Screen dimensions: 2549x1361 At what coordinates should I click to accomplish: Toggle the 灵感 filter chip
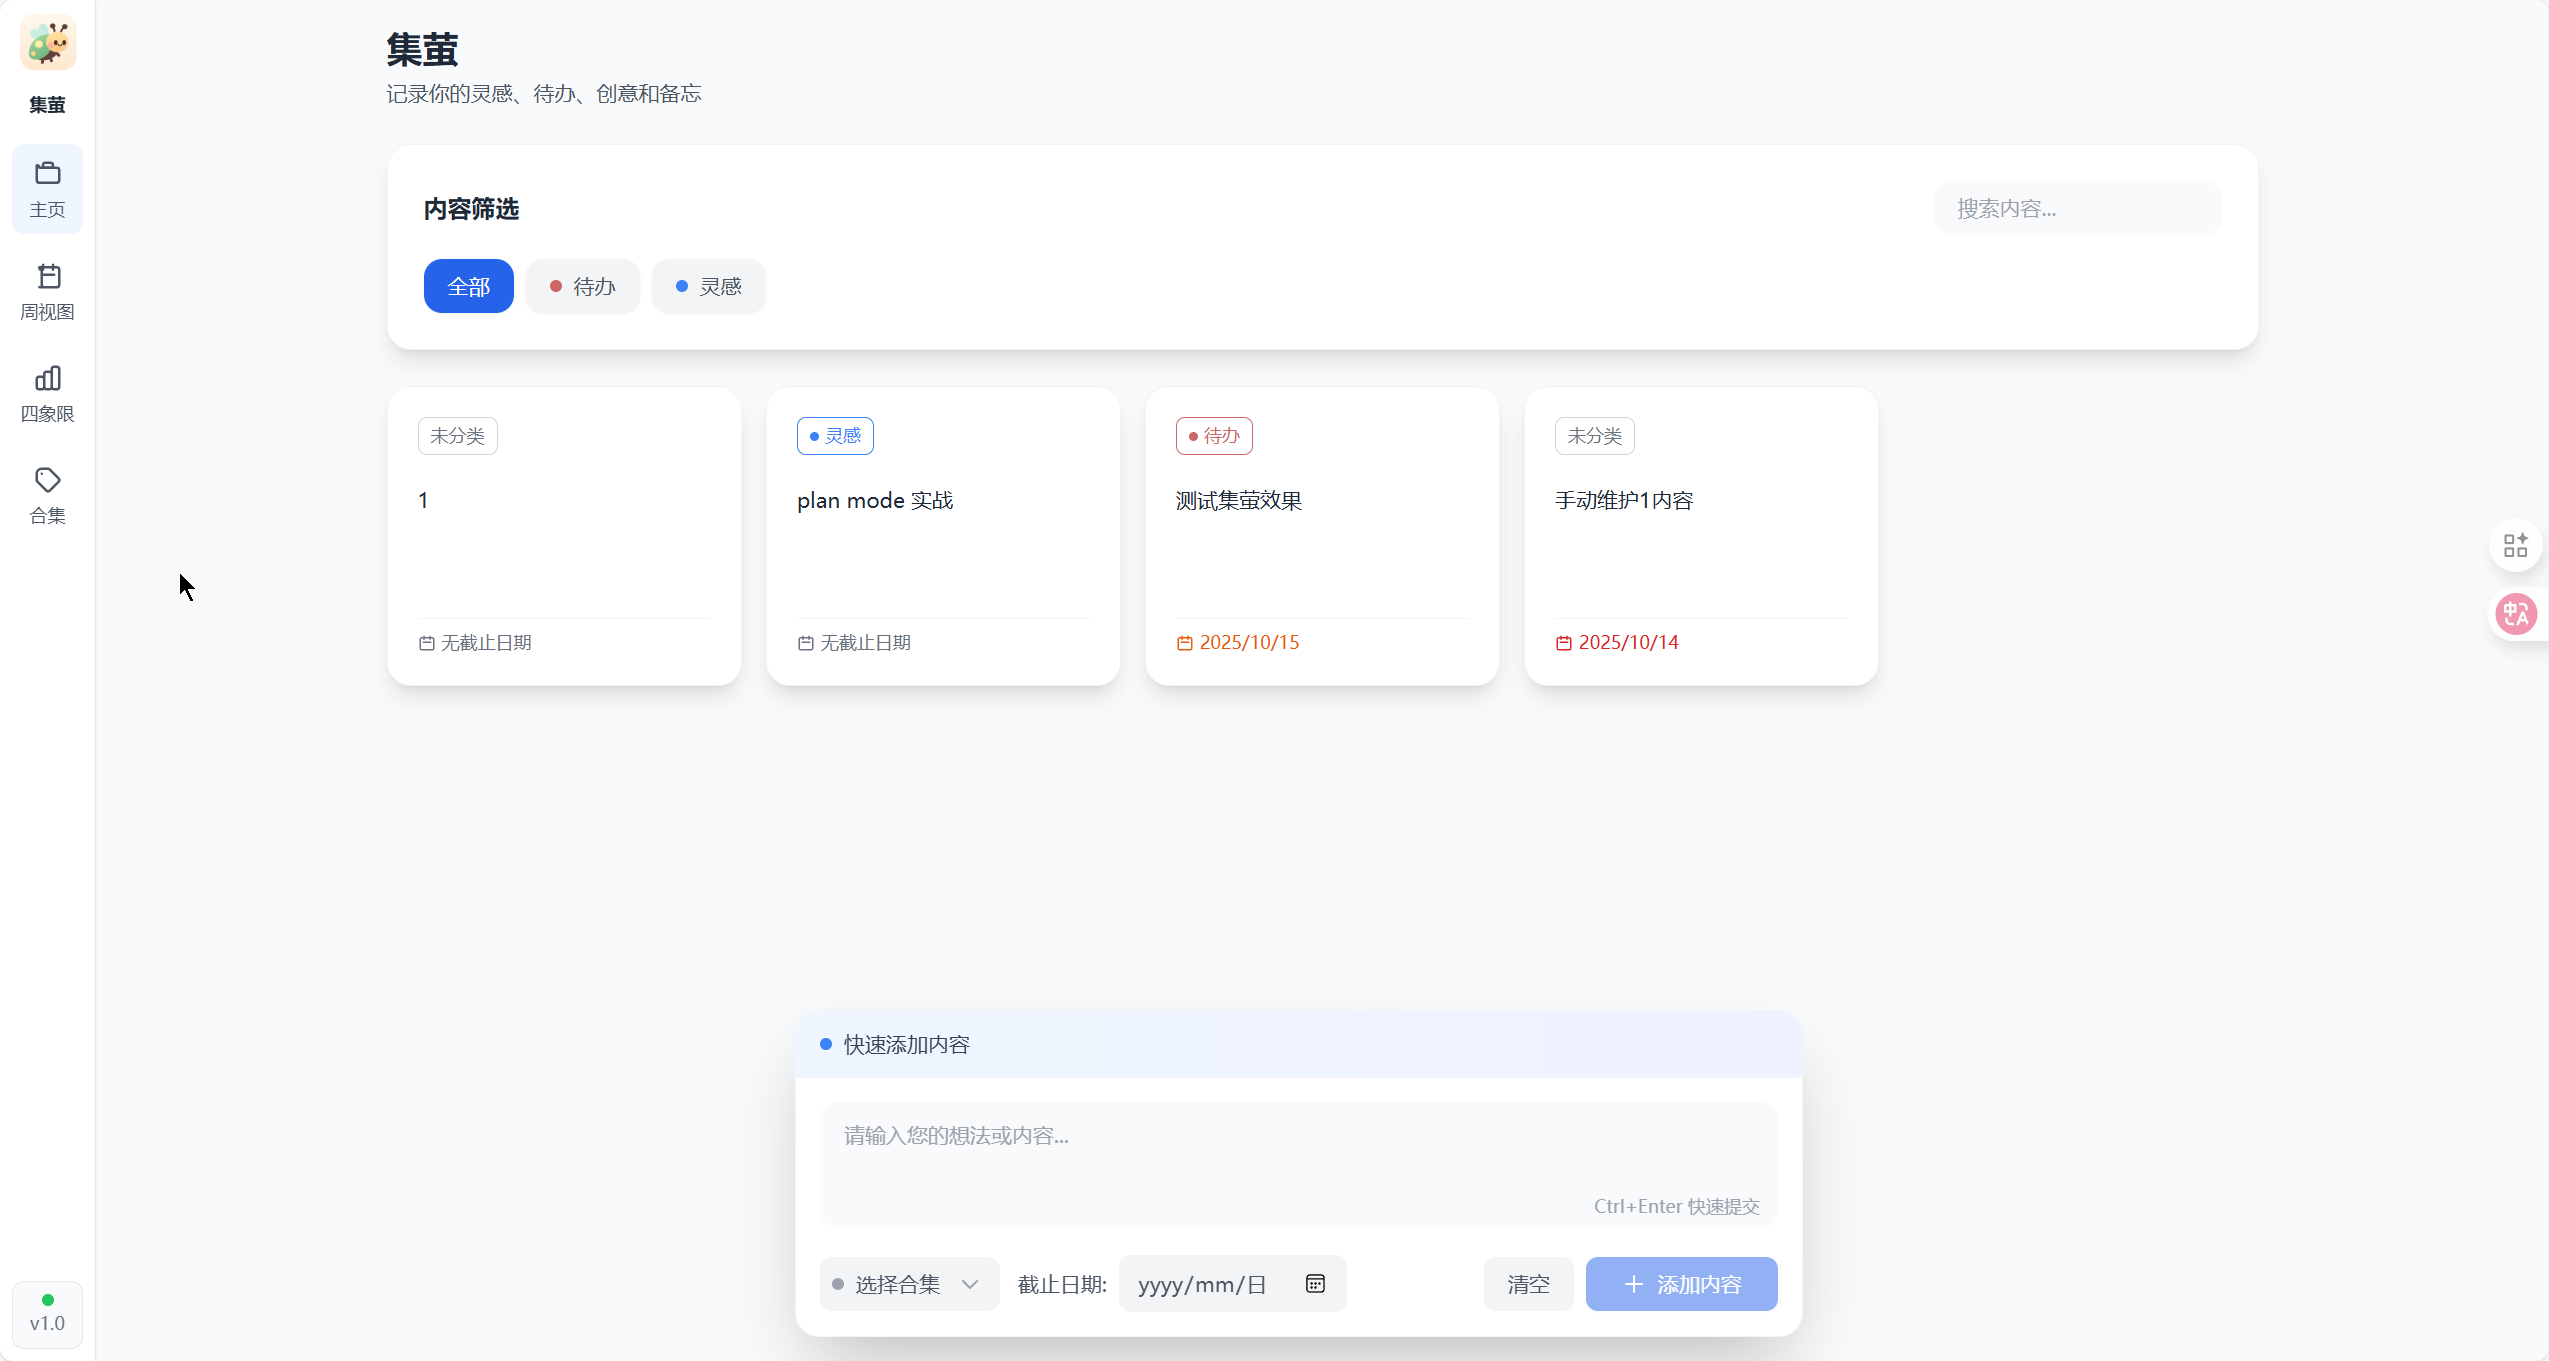pyautogui.click(x=708, y=287)
